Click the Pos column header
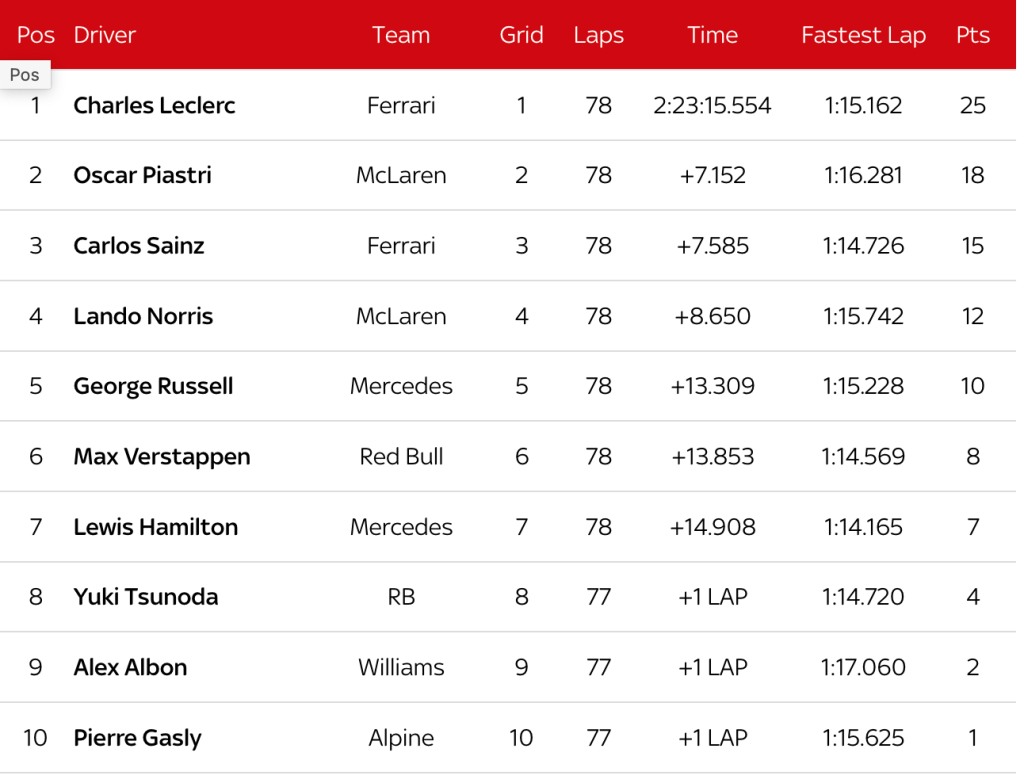This screenshot has height=783, width=1024. [36, 35]
